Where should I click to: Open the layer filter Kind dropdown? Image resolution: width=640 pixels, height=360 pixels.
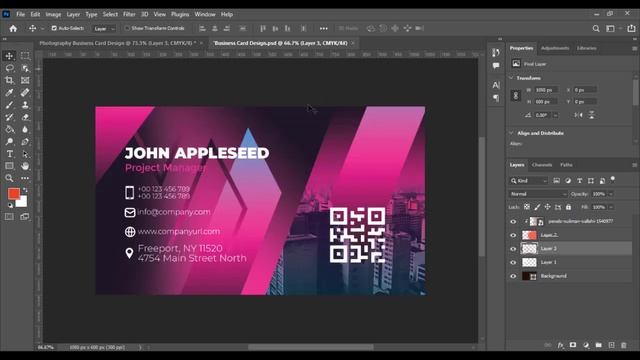click(528, 180)
